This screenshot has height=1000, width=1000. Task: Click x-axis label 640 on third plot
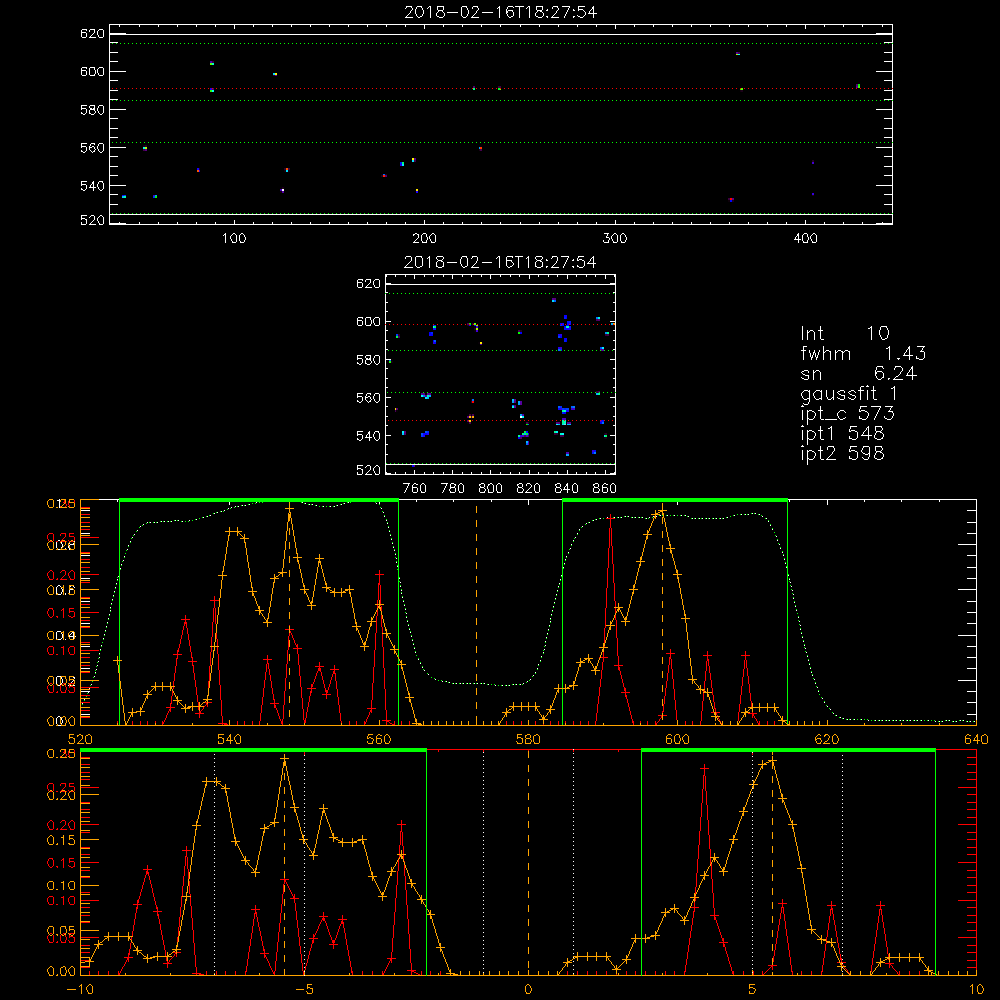(x=976, y=739)
